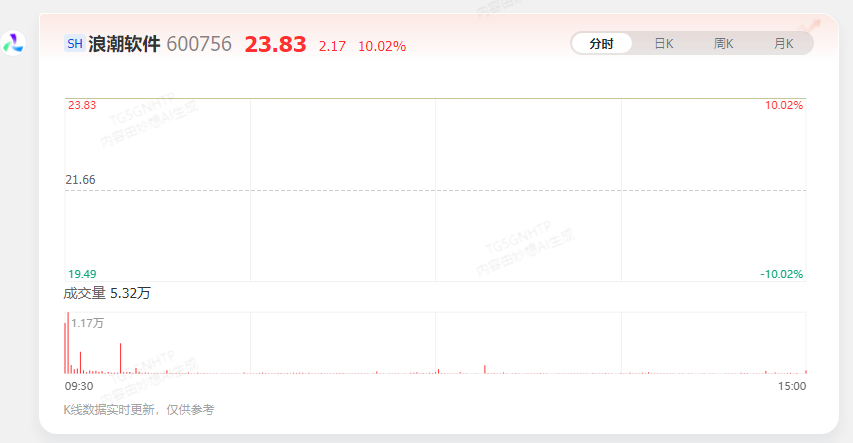Click the colorful app logo icon
The image size is (853, 443).
13,43
